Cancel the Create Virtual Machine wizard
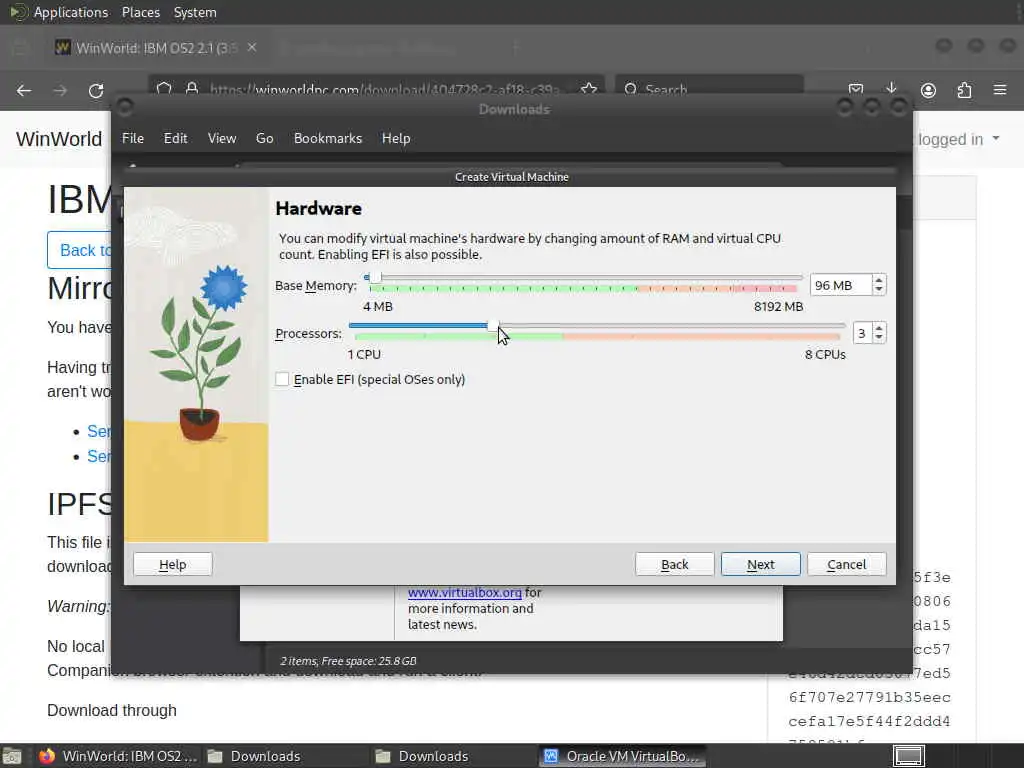This screenshot has height=768, width=1024. [x=846, y=564]
